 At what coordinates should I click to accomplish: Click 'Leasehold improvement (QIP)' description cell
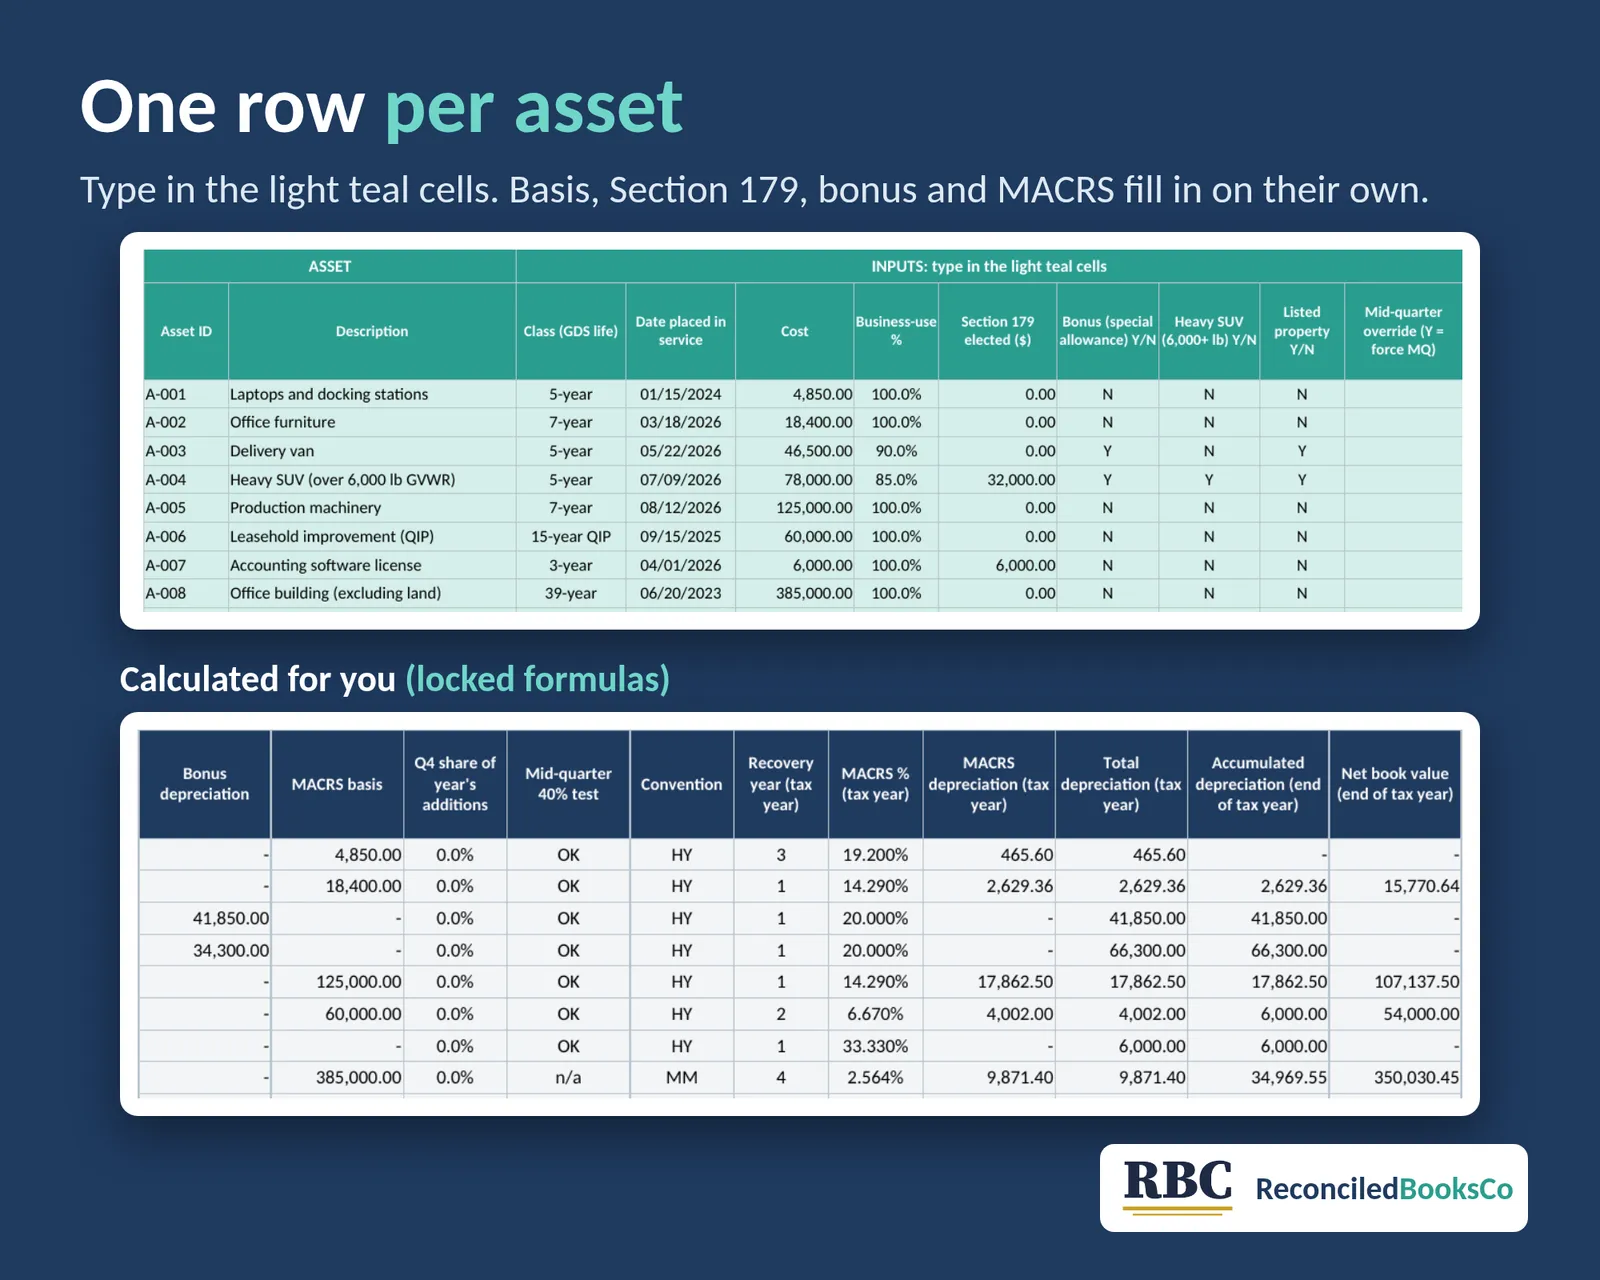click(372, 537)
